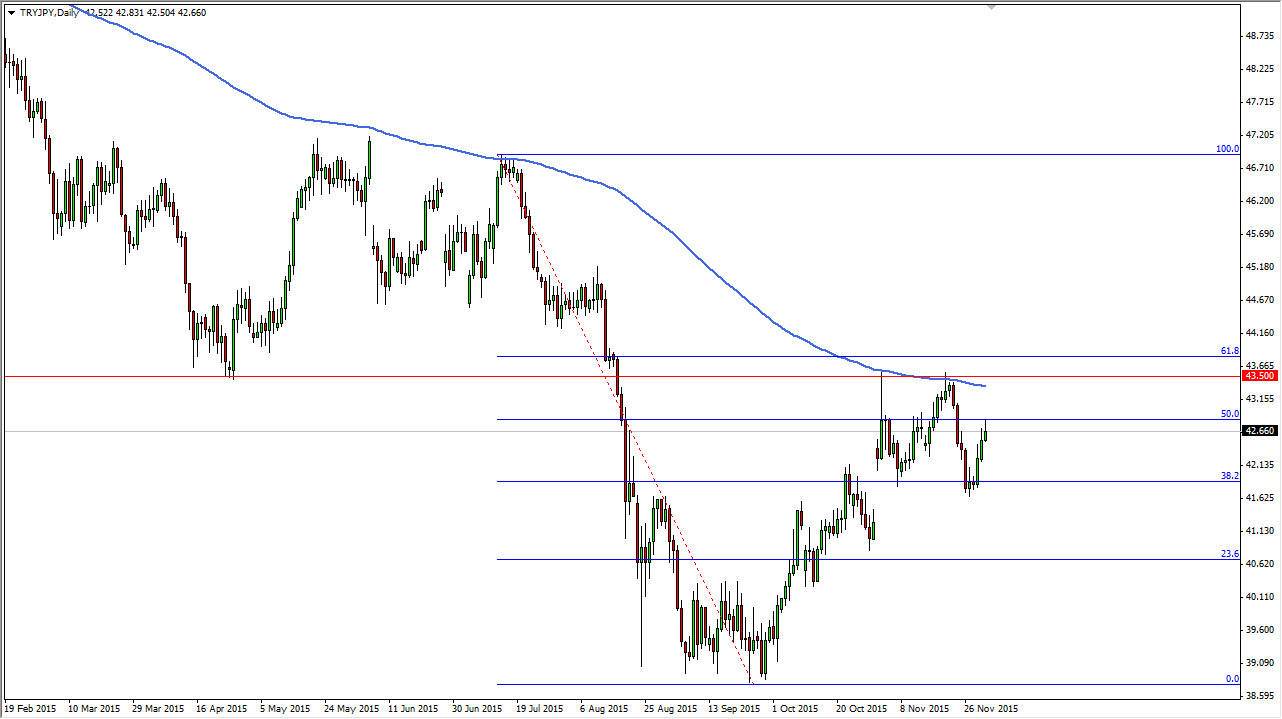Click the black 42.660 current price label
1282x719 pixels.
1259,431
